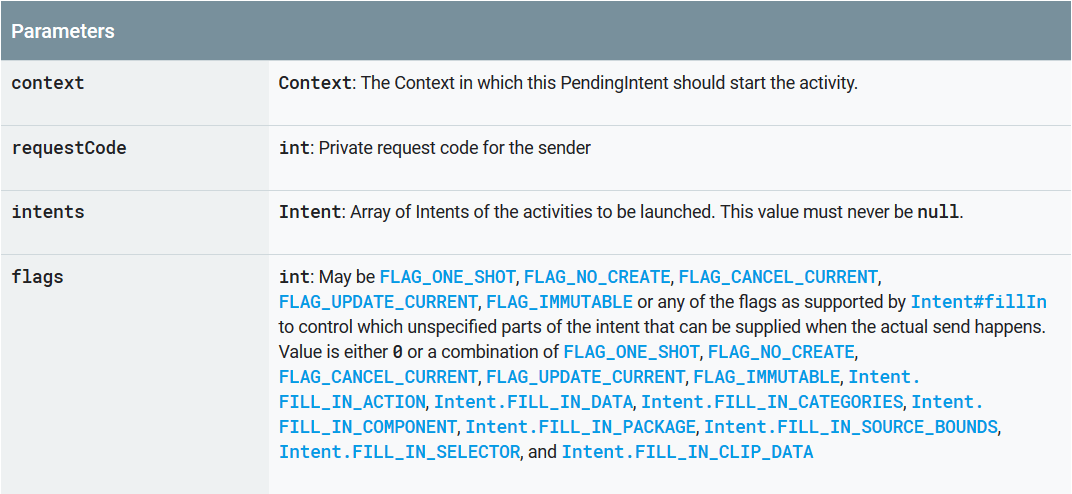Open the first FLAG_UPDATE_CURRENT link
The image size is (1072, 494).
tap(378, 301)
